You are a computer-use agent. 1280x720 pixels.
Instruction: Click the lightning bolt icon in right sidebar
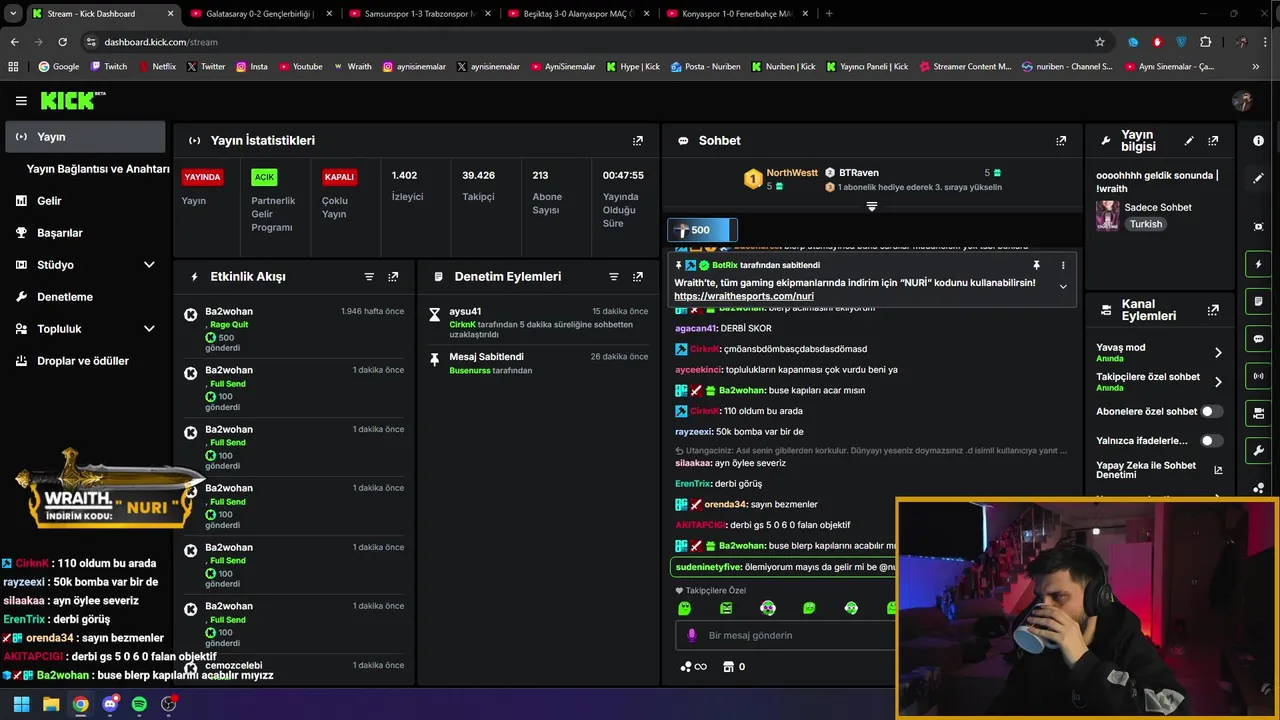click(1258, 264)
